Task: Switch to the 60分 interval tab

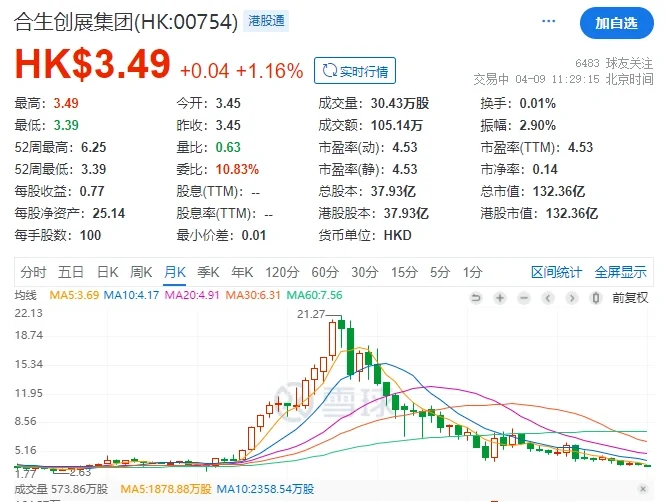Action: (325, 272)
